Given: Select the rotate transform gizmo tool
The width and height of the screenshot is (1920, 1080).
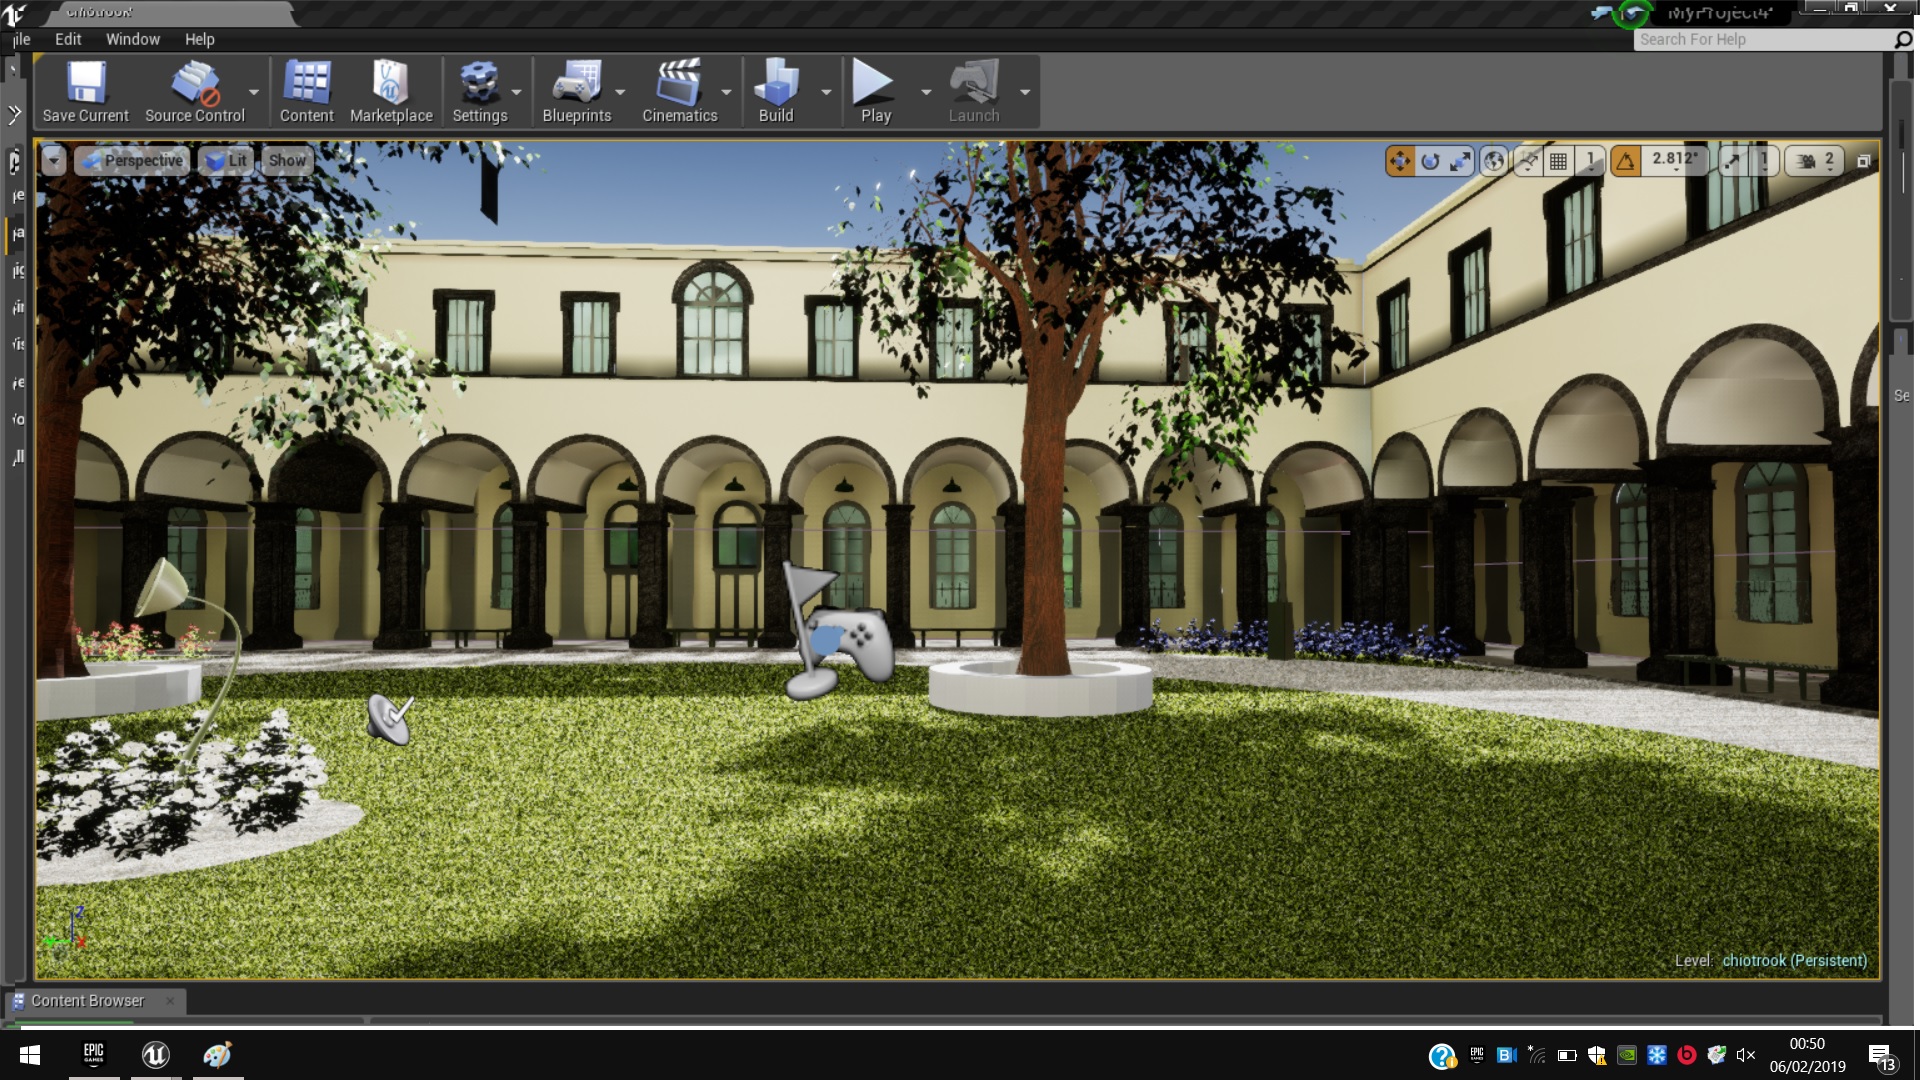Looking at the screenshot, I should point(1430,161).
